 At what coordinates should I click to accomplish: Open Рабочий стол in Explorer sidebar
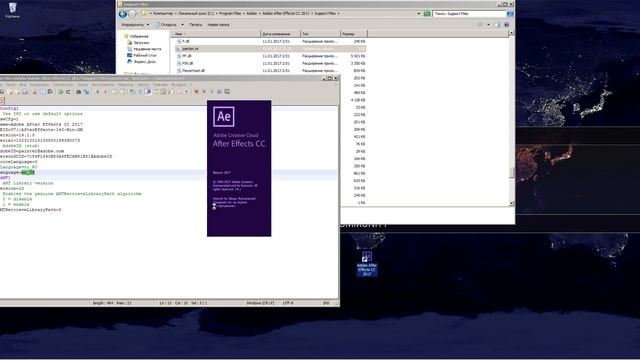tap(142, 55)
